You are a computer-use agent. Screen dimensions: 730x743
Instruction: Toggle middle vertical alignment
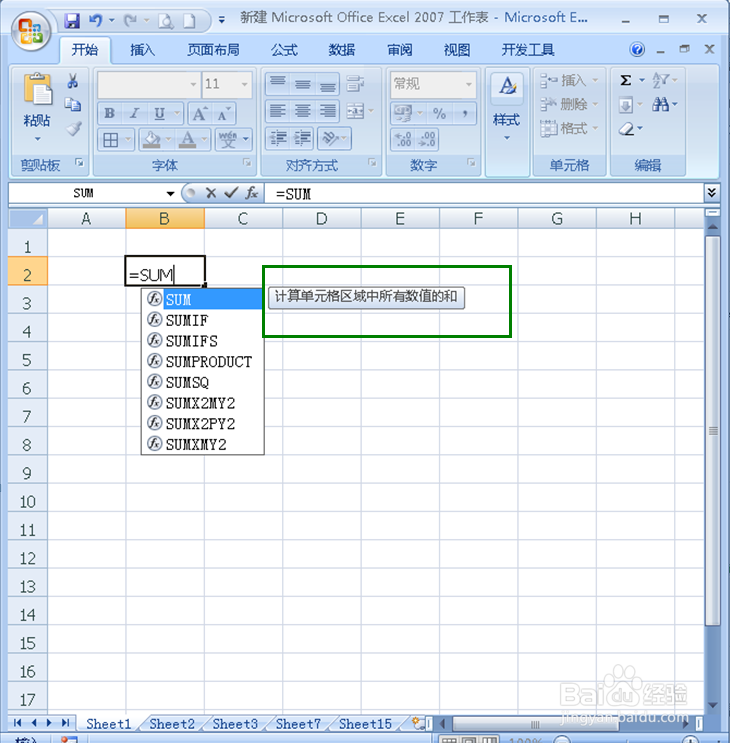point(302,84)
